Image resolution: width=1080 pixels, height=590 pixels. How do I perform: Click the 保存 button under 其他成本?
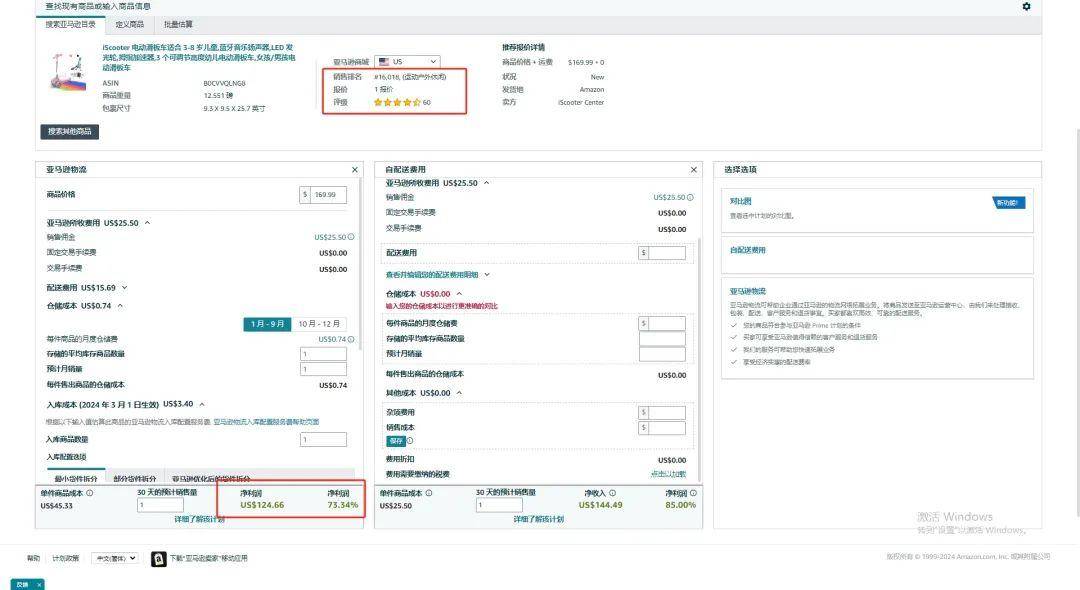point(395,441)
